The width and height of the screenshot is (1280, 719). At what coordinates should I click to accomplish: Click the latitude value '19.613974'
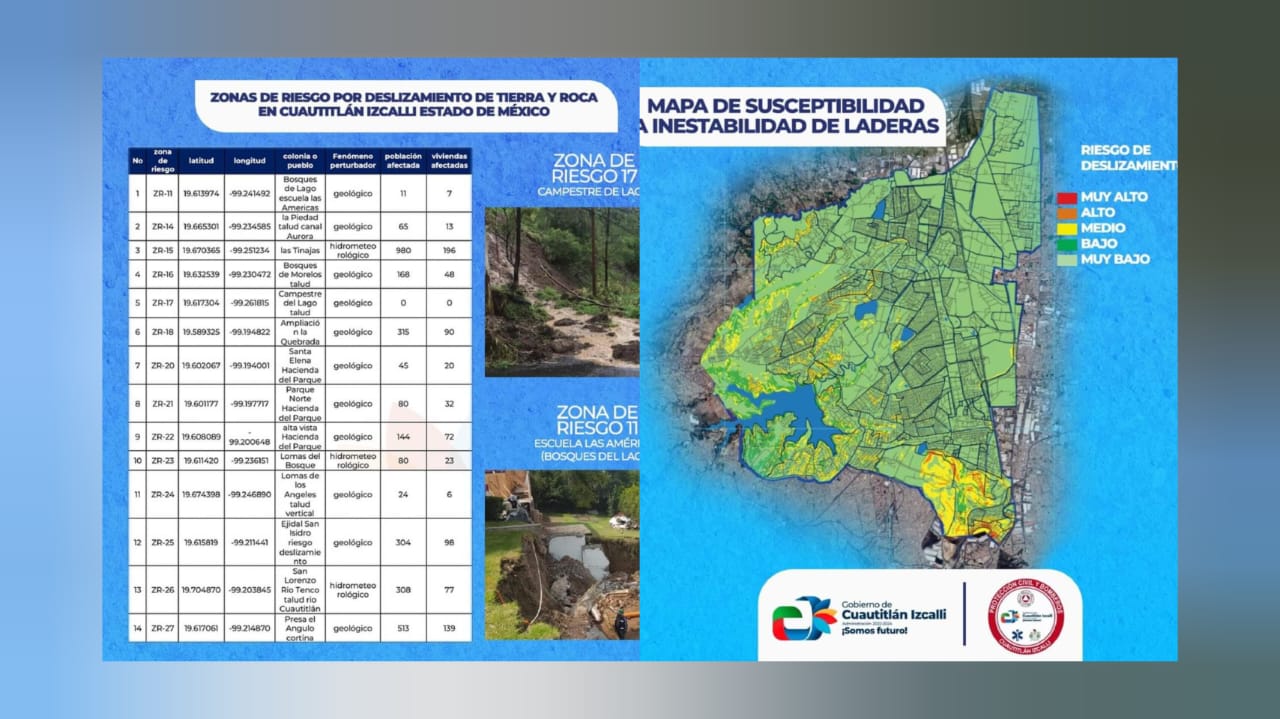201,193
